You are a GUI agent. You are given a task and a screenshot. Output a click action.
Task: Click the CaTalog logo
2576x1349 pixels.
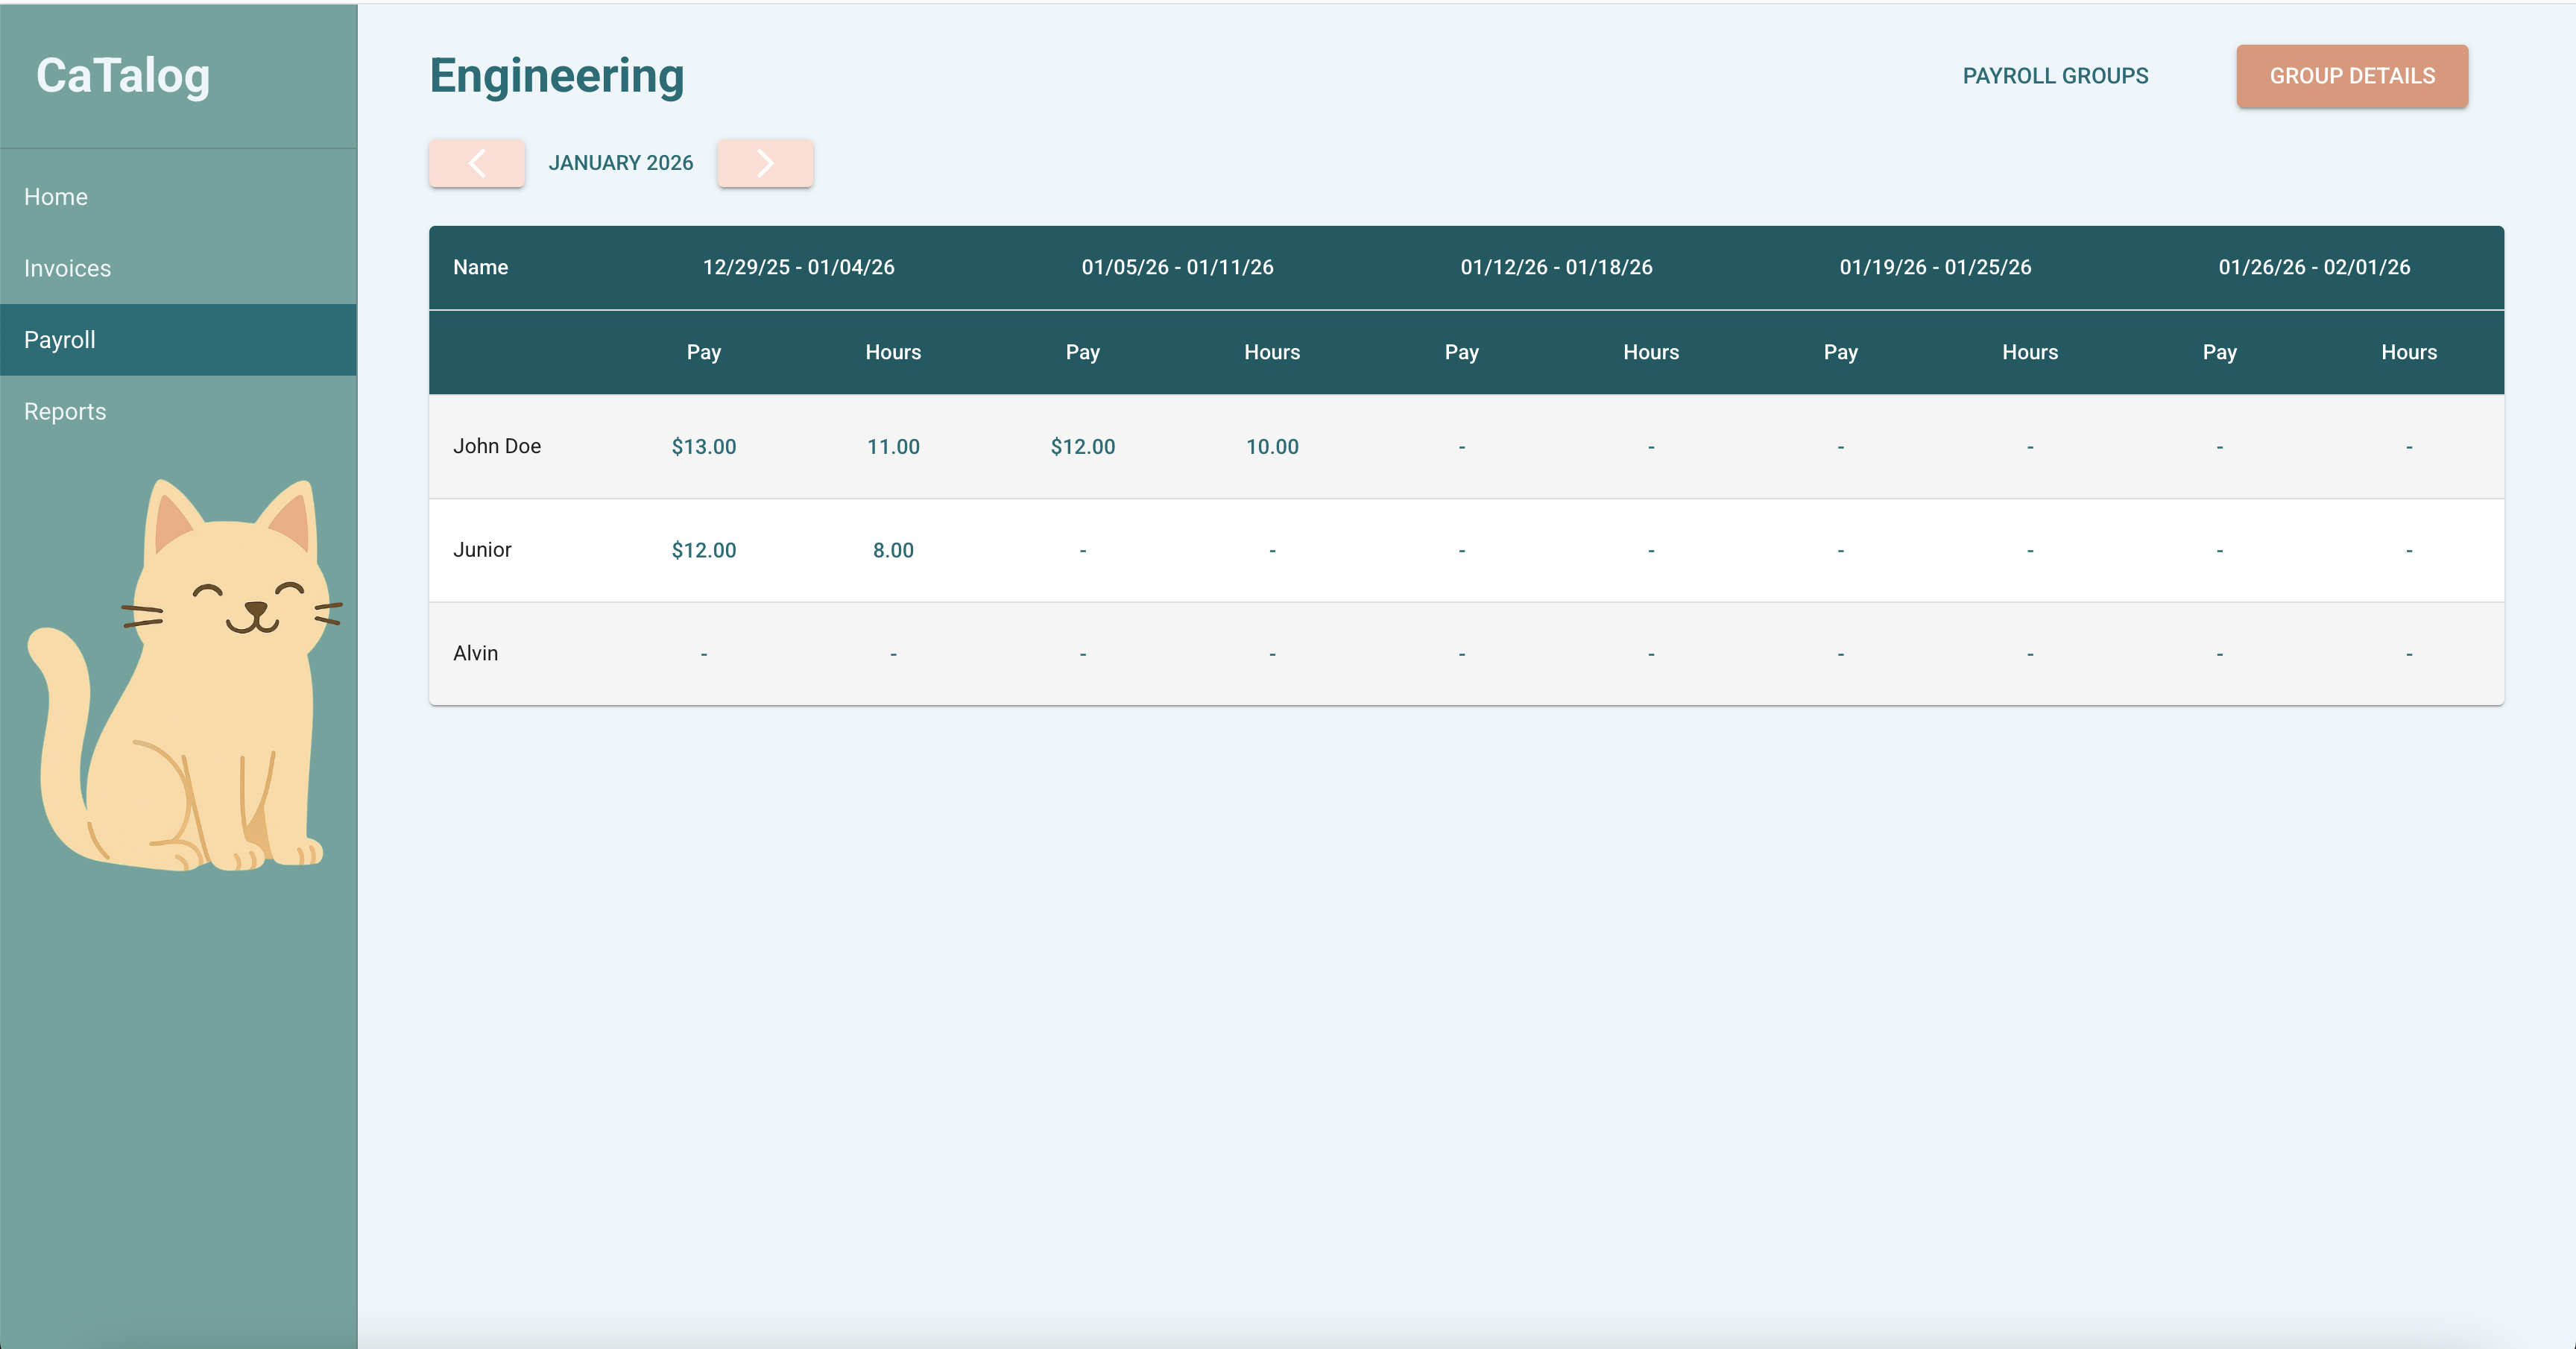pos(122,75)
